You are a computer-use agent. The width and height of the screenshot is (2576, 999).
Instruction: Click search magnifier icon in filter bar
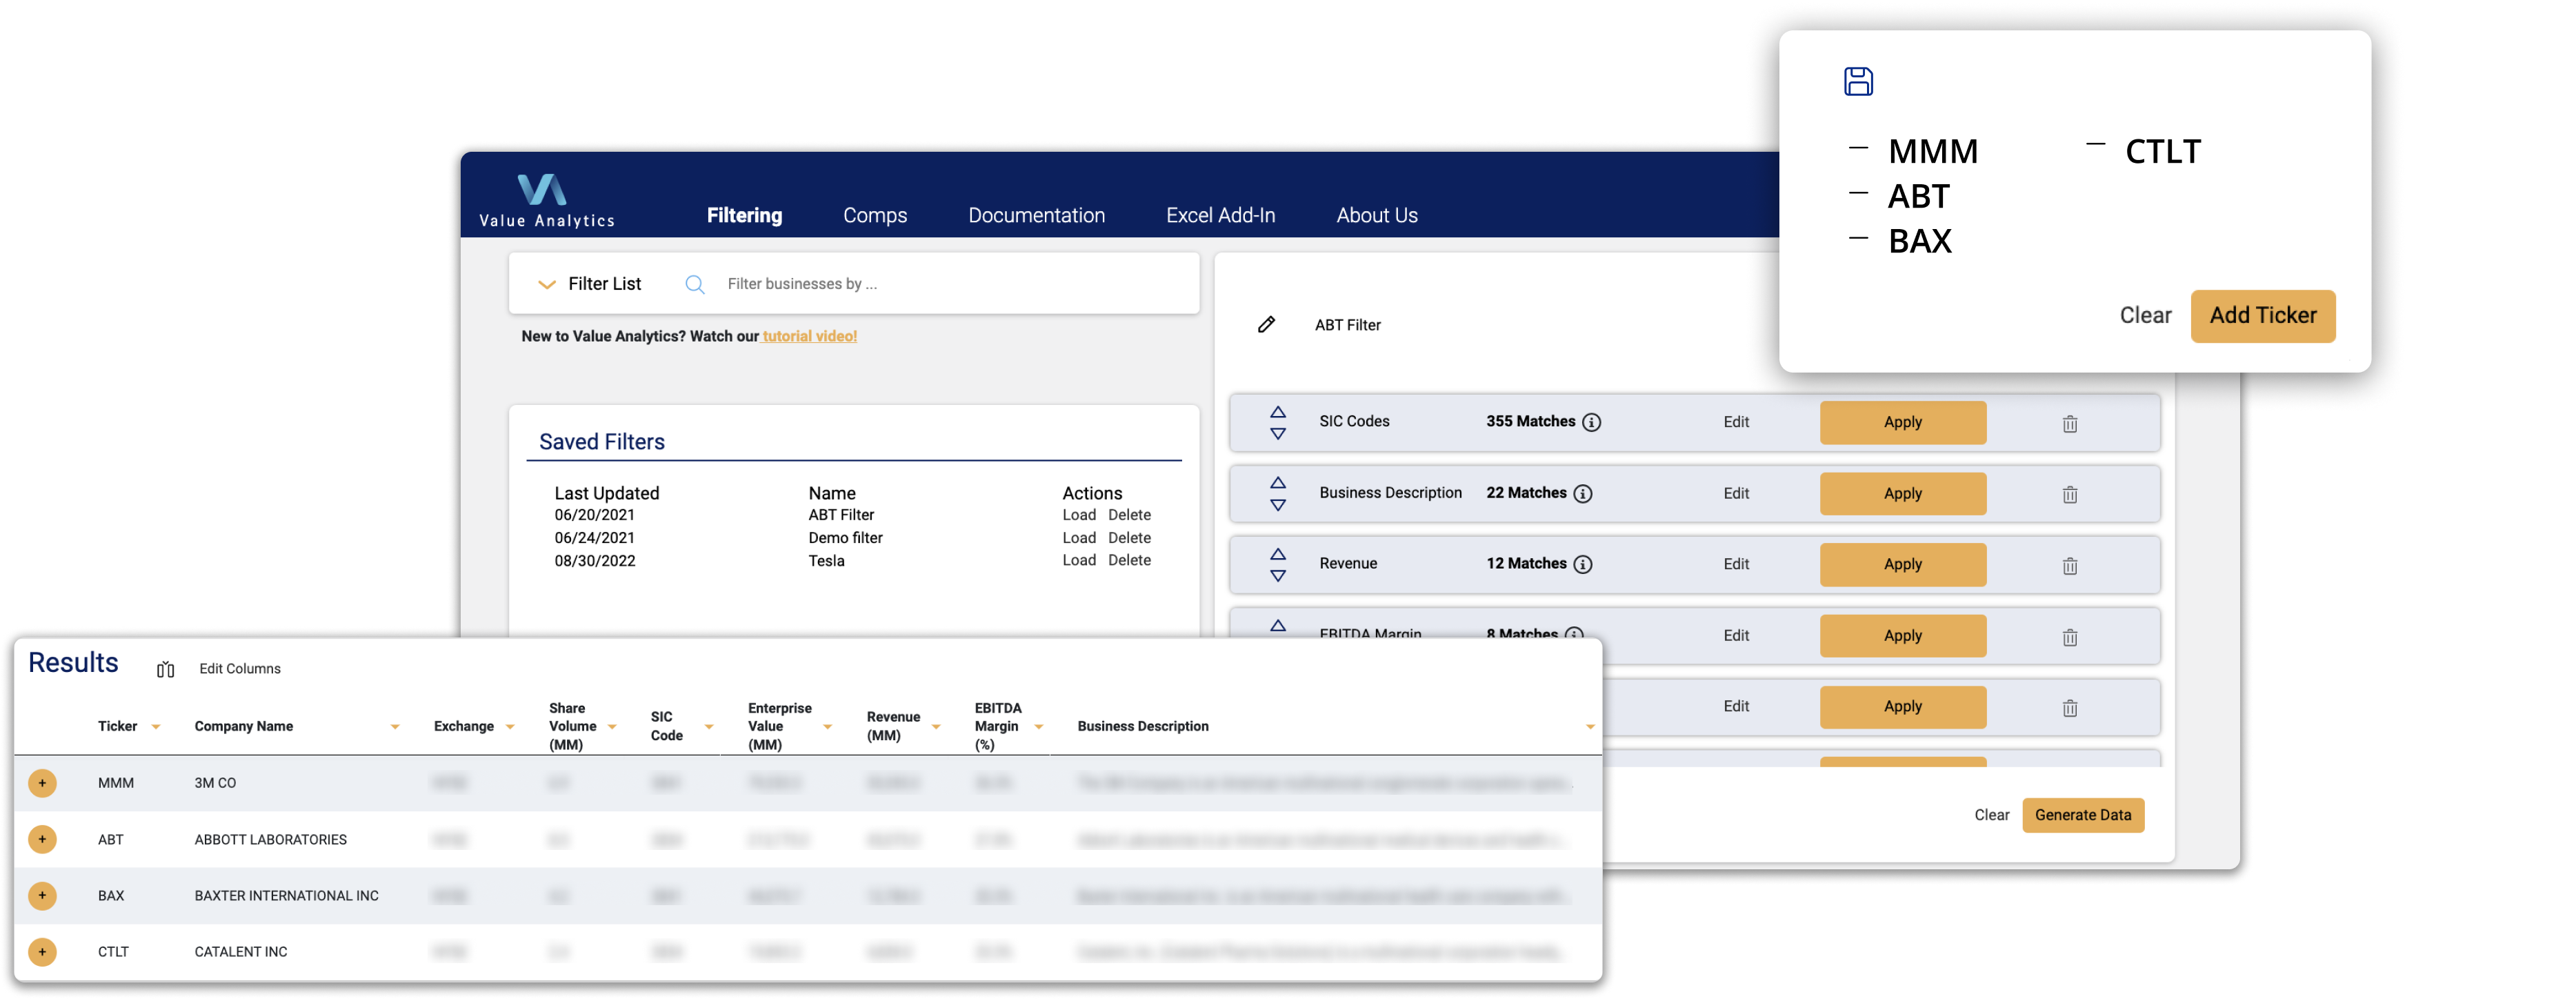pos(695,285)
